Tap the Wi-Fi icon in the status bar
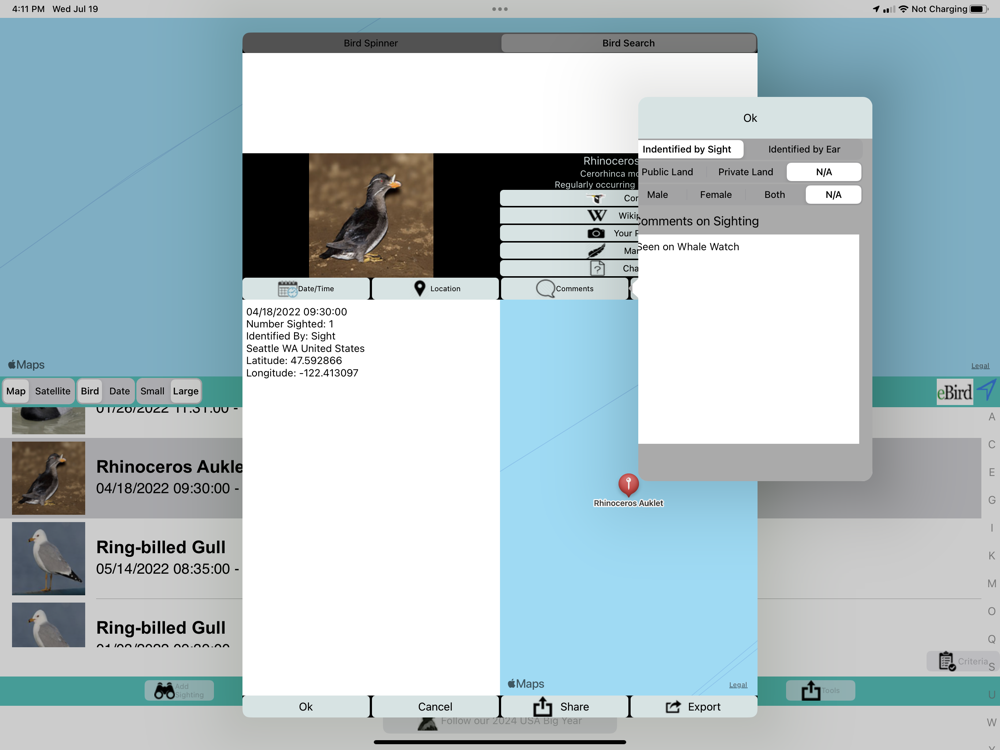 pyautogui.click(x=903, y=9)
